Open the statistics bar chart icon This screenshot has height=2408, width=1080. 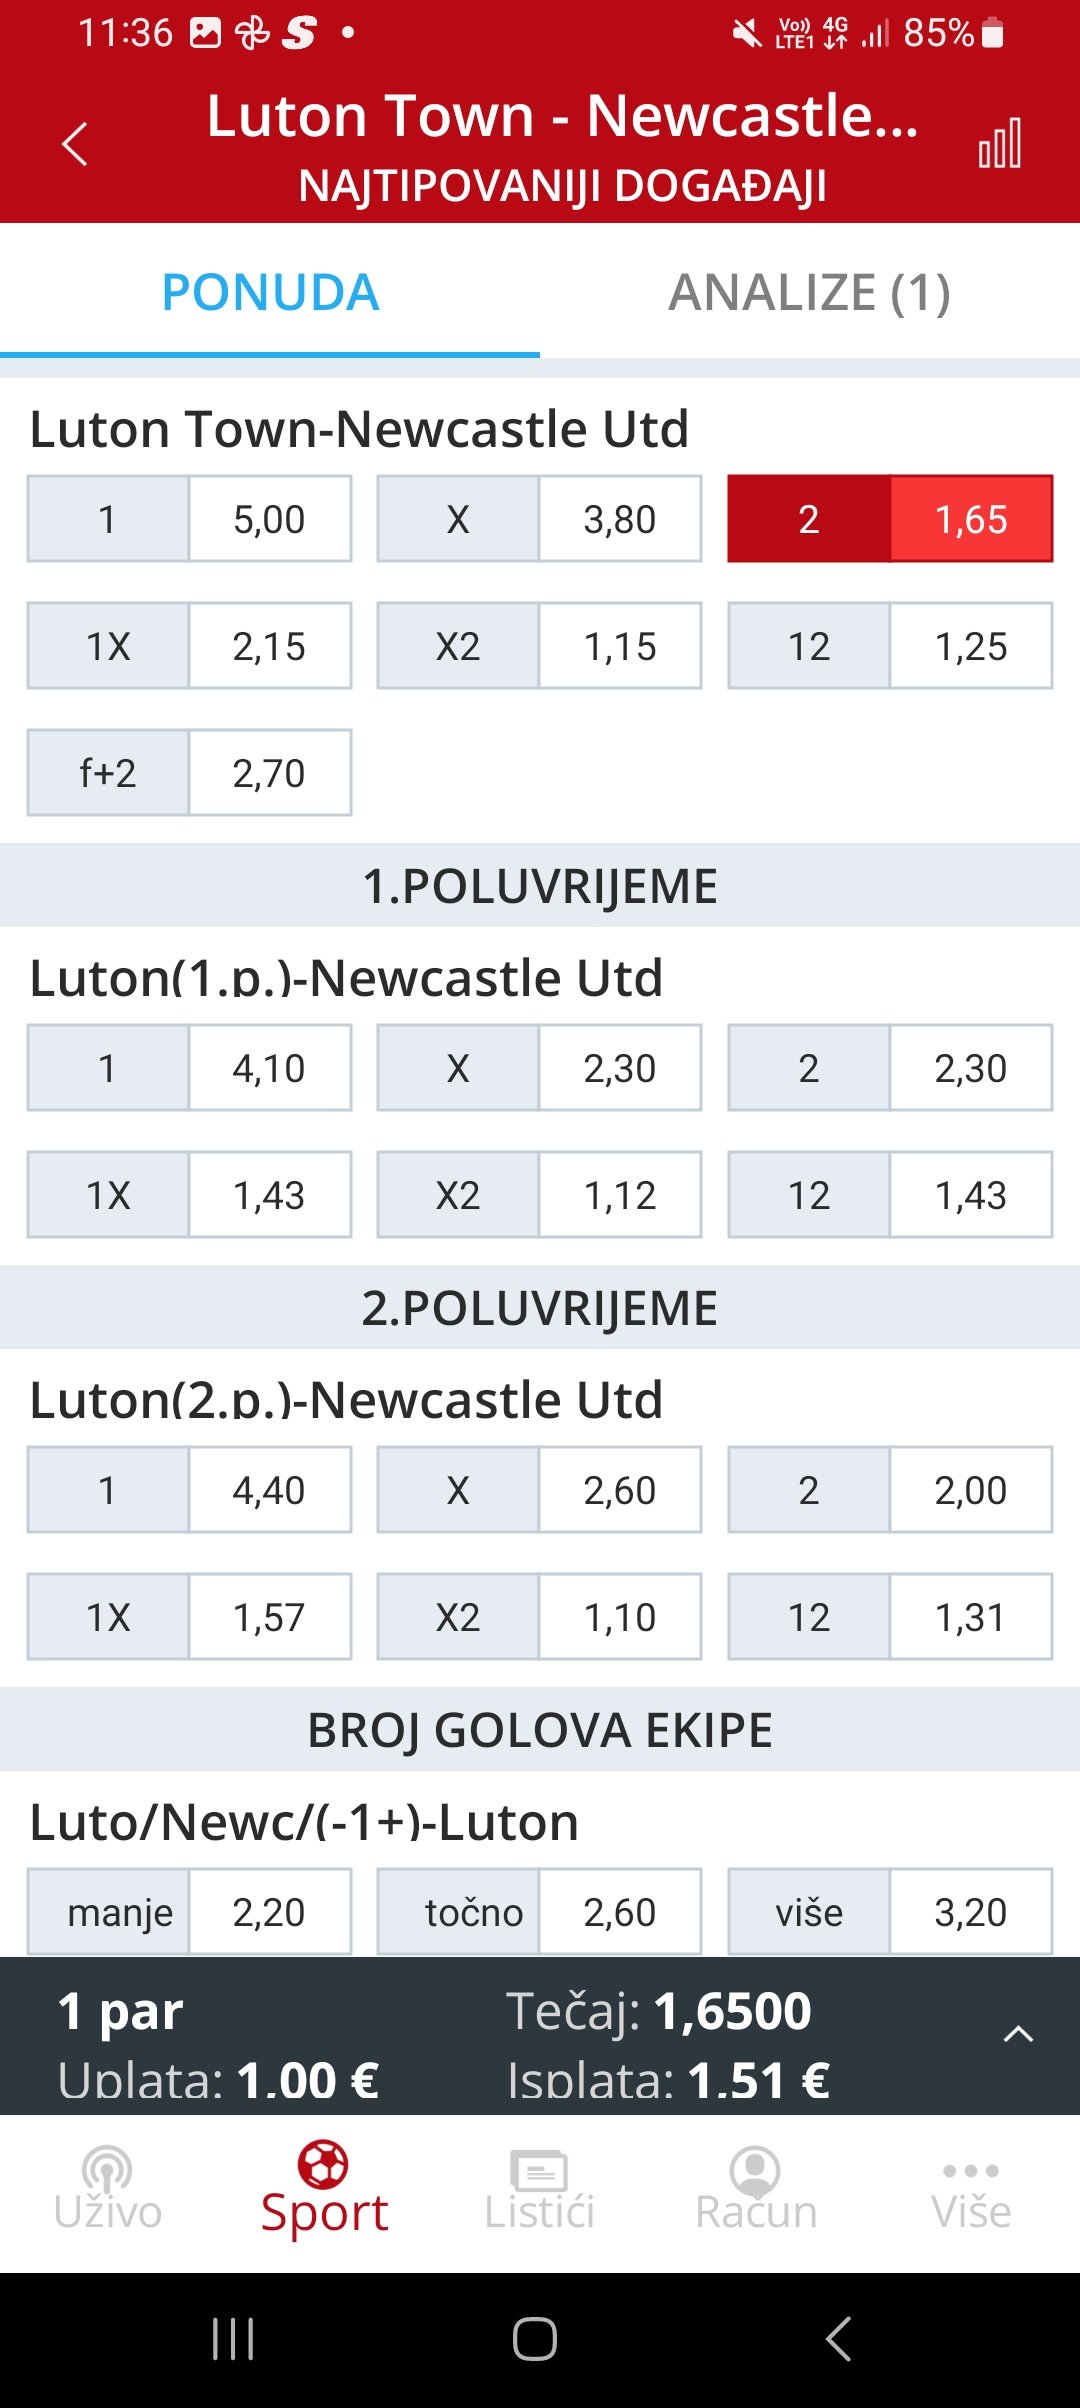(x=1000, y=143)
